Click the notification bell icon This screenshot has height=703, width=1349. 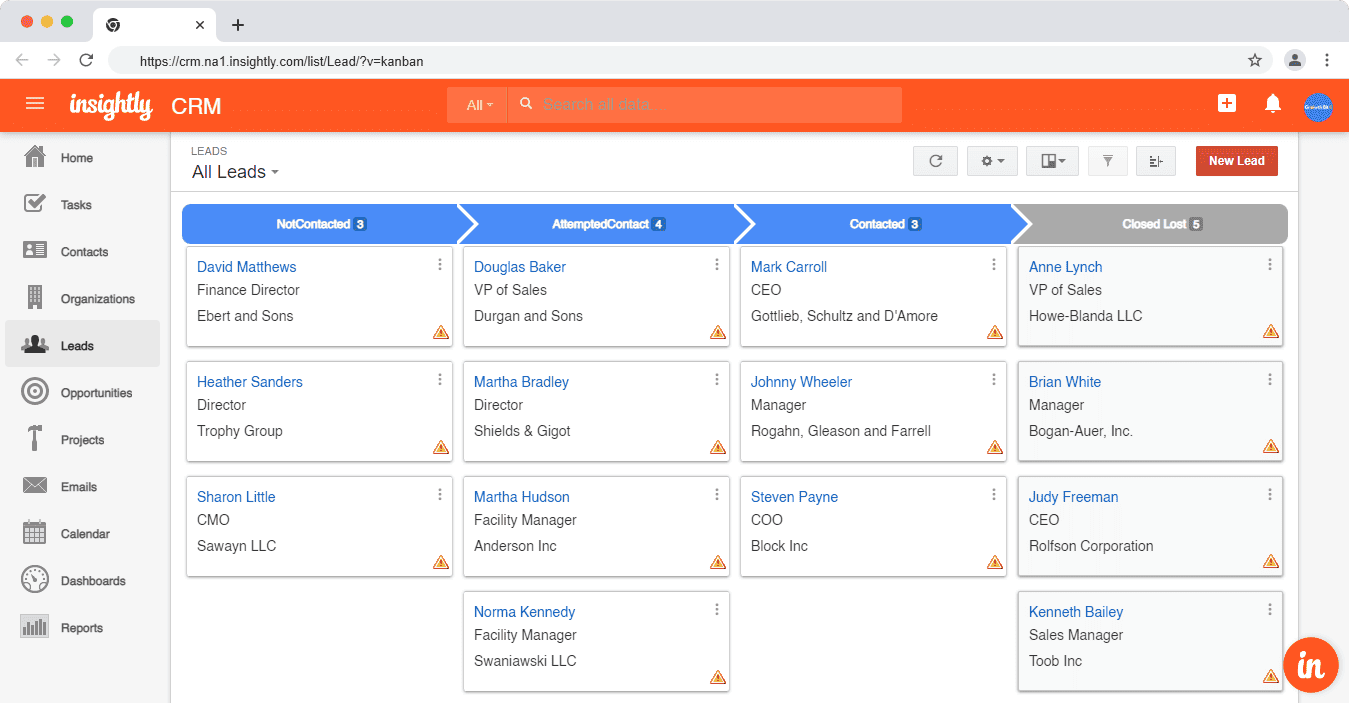pos(1270,103)
